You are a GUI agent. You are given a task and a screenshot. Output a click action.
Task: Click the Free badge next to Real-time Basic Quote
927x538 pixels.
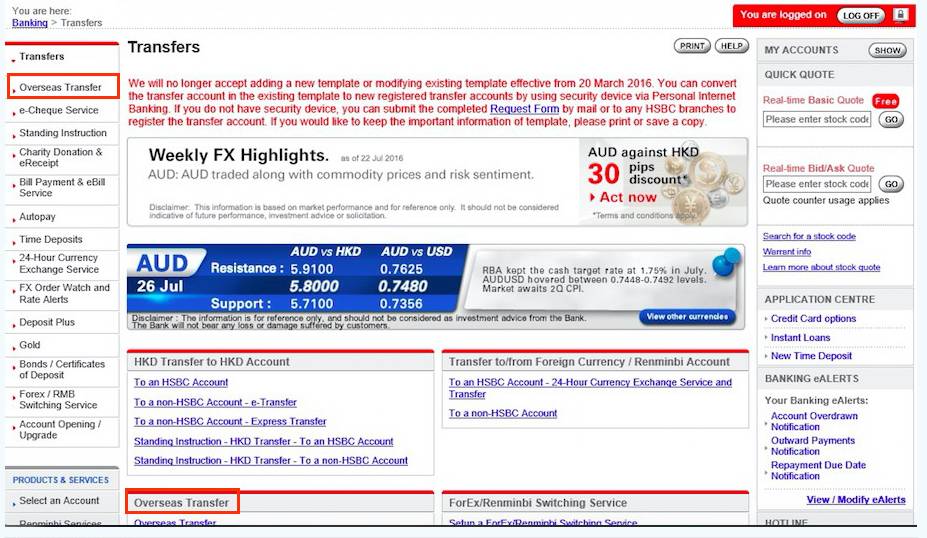pyautogui.click(x=885, y=101)
